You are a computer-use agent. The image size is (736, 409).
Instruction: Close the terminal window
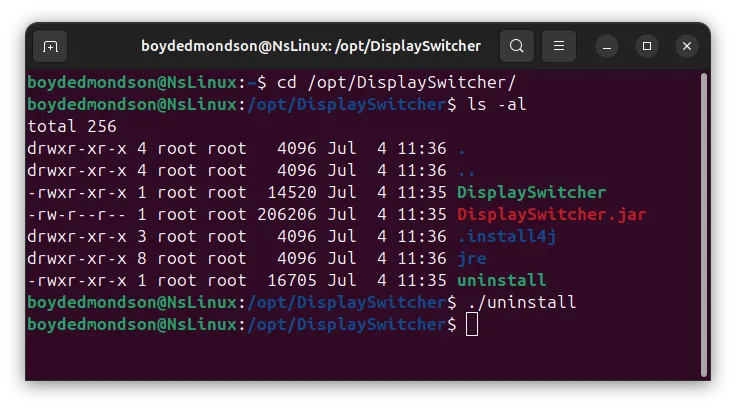pos(687,46)
